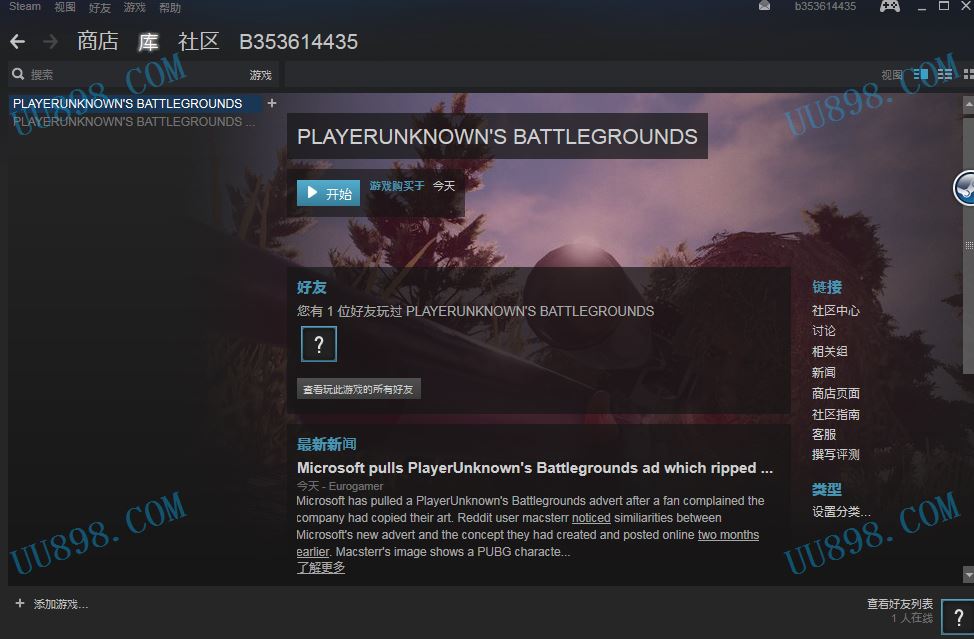Click the search magnifier icon

pyautogui.click(x=18, y=75)
